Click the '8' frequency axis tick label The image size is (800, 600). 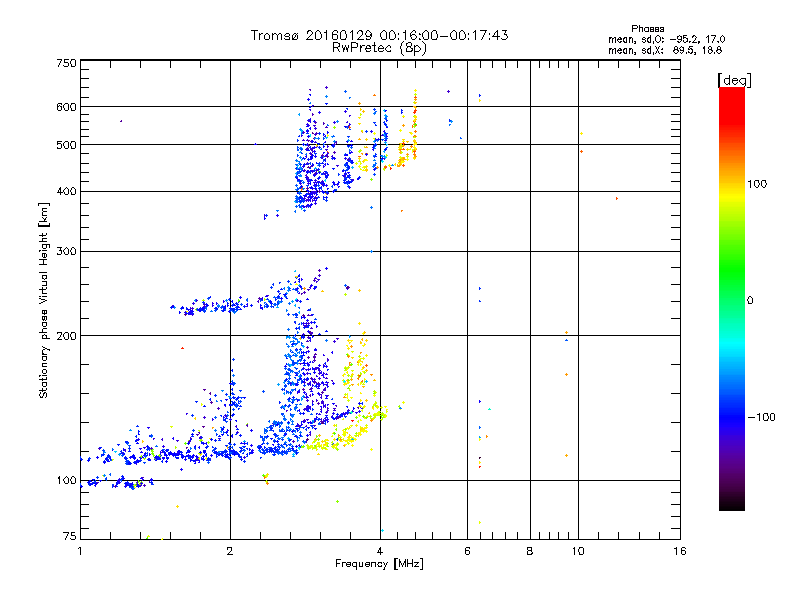click(x=530, y=551)
